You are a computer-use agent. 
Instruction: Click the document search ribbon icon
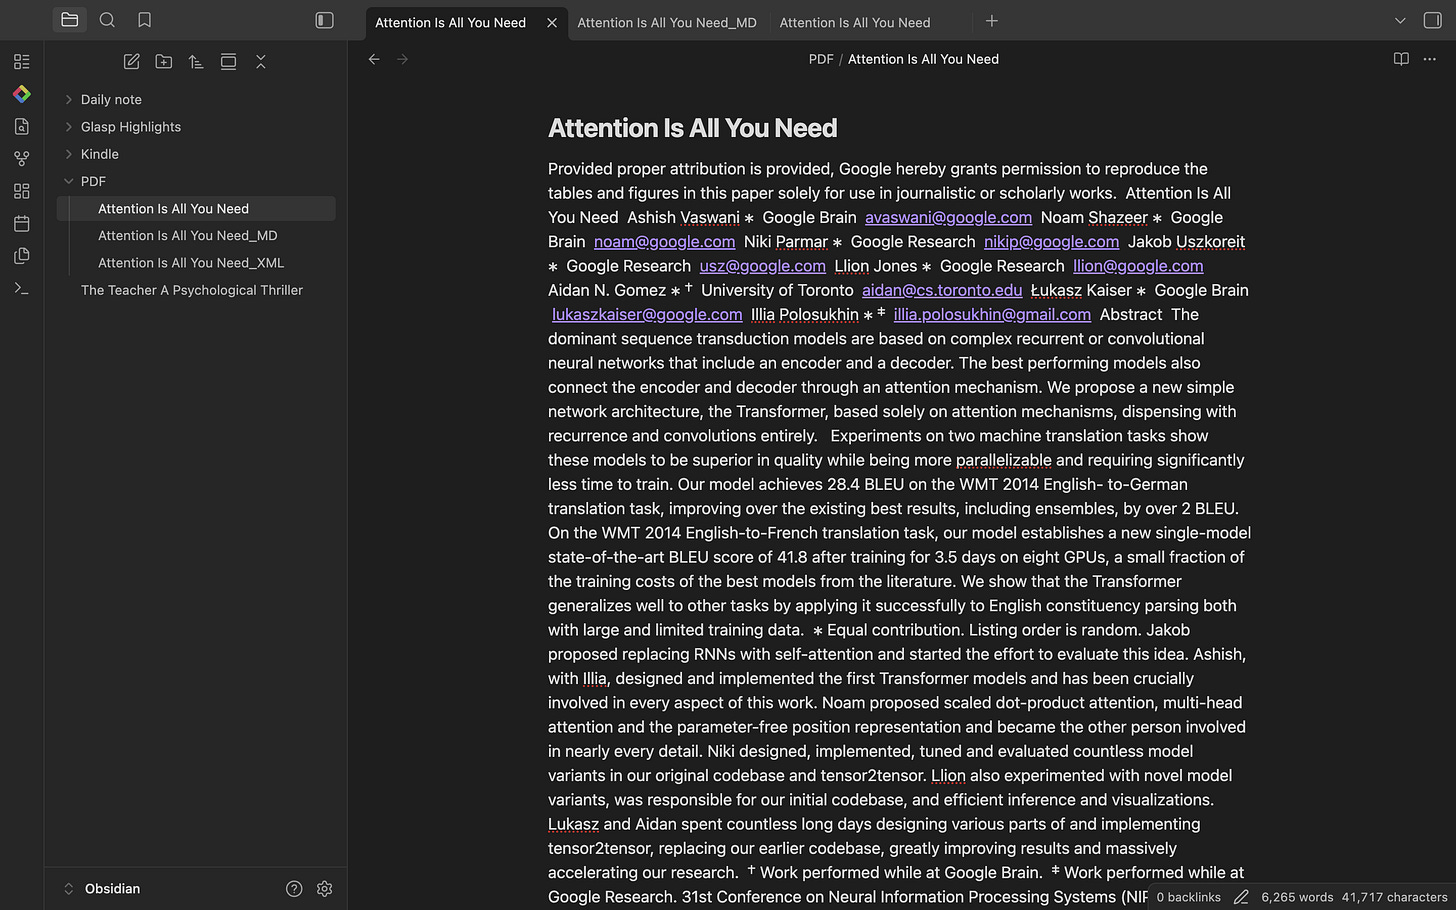click(22, 126)
